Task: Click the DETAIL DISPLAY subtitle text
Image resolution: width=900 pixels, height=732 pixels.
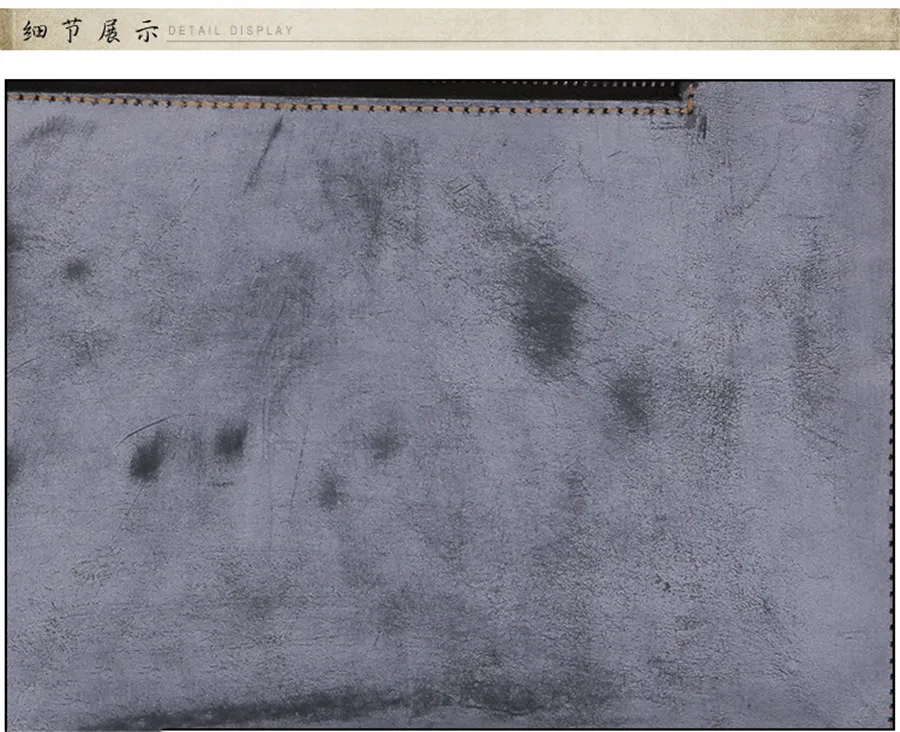Action: 230,30
